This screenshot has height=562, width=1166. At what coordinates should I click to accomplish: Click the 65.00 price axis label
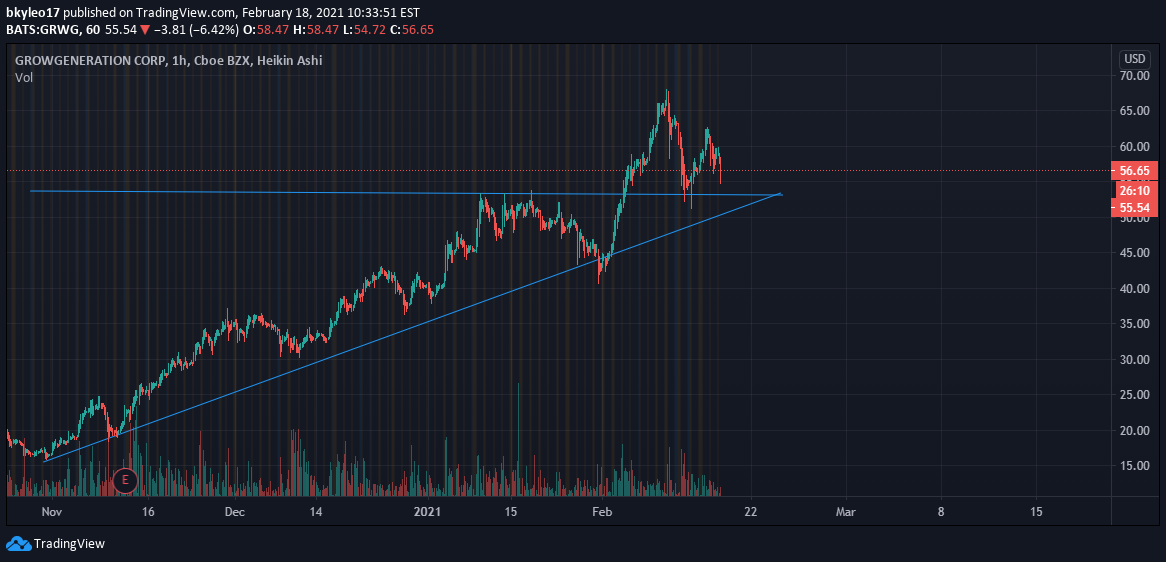coord(1137,111)
